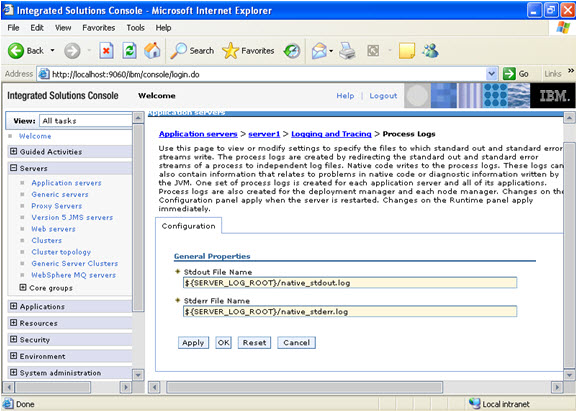
Task: Open the Favorites menu
Action: tap(98, 28)
